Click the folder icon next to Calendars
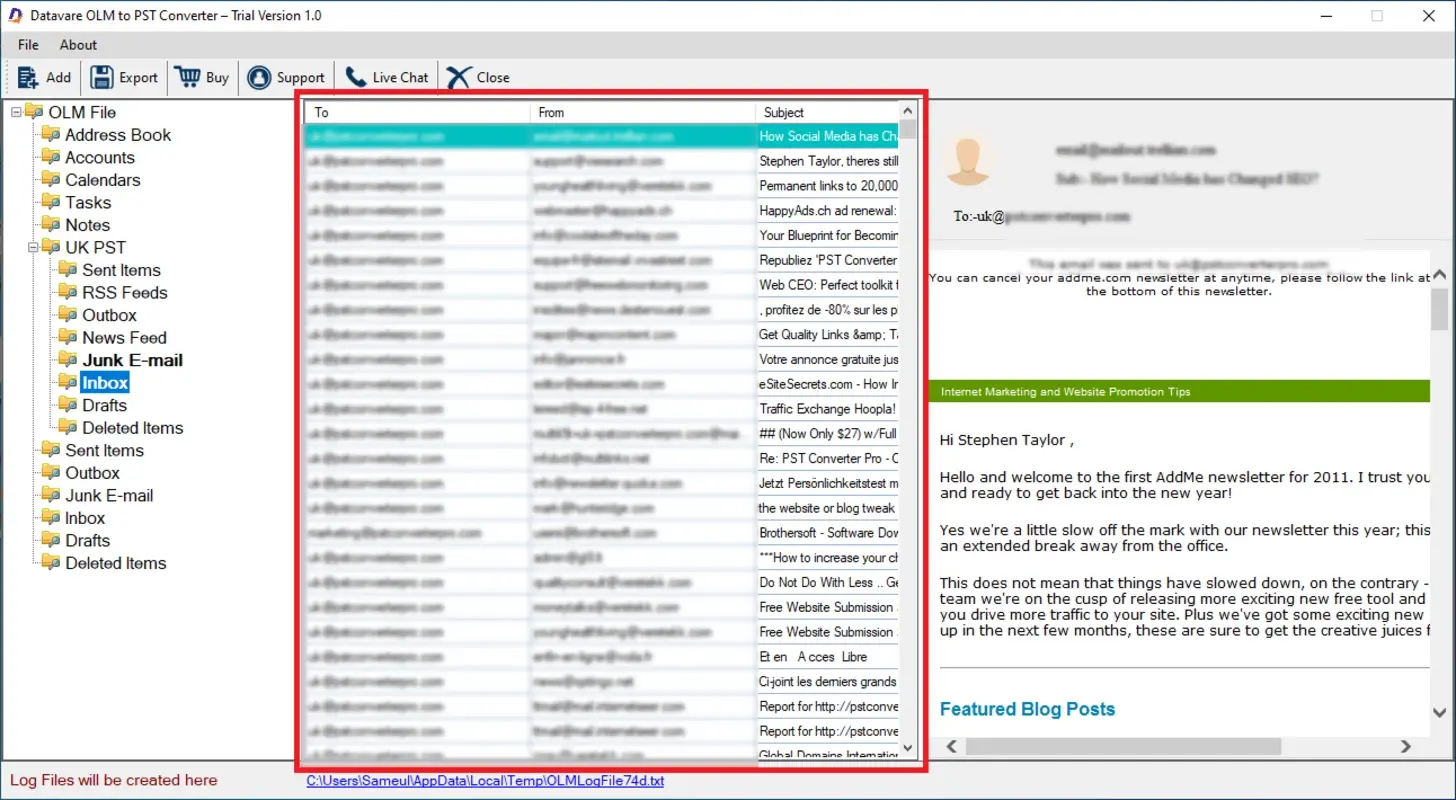 pyautogui.click(x=50, y=180)
